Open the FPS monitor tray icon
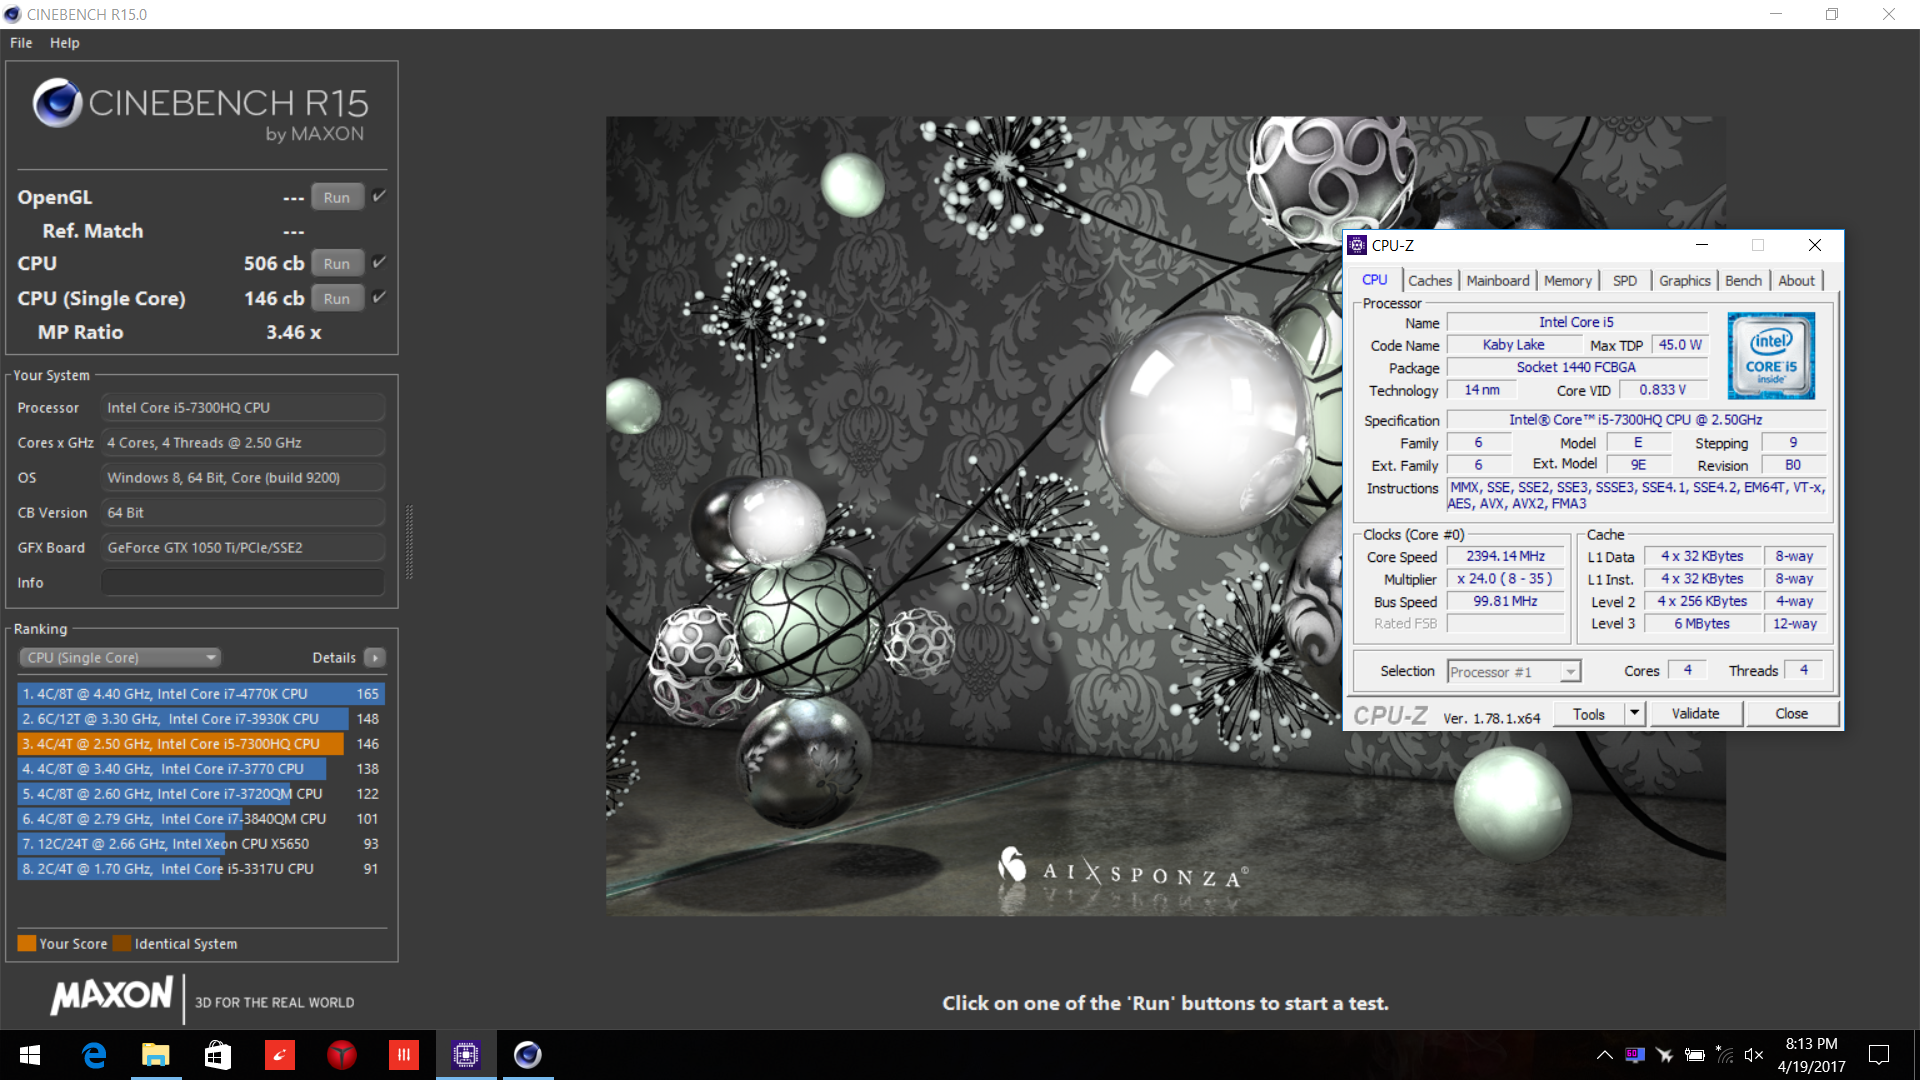 coord(1635,1055)
